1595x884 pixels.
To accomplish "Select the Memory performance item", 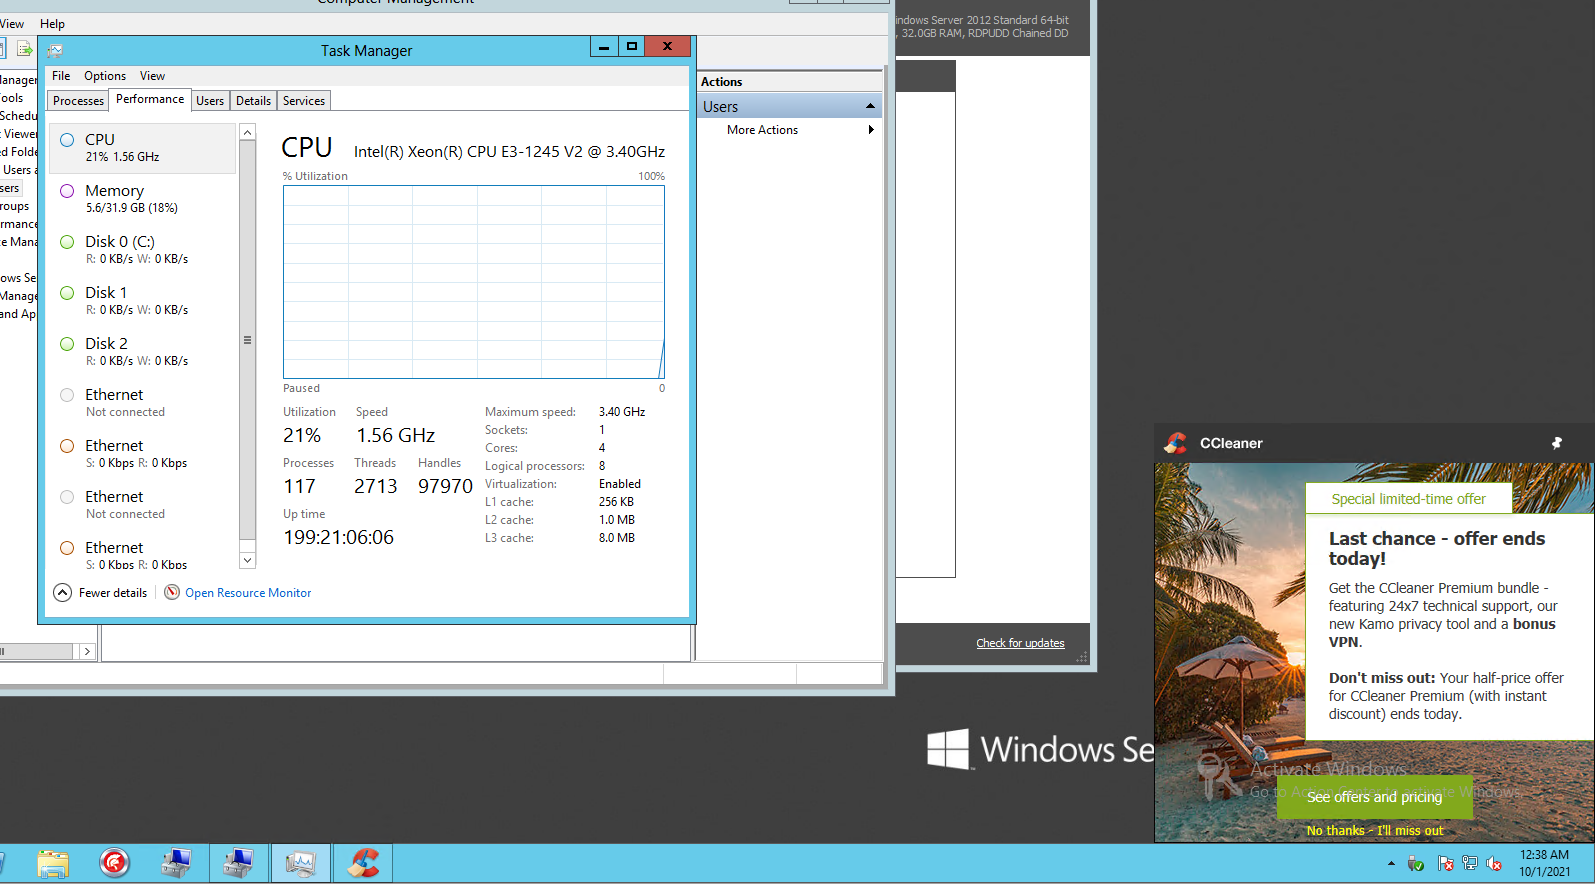I will point(142,199).
